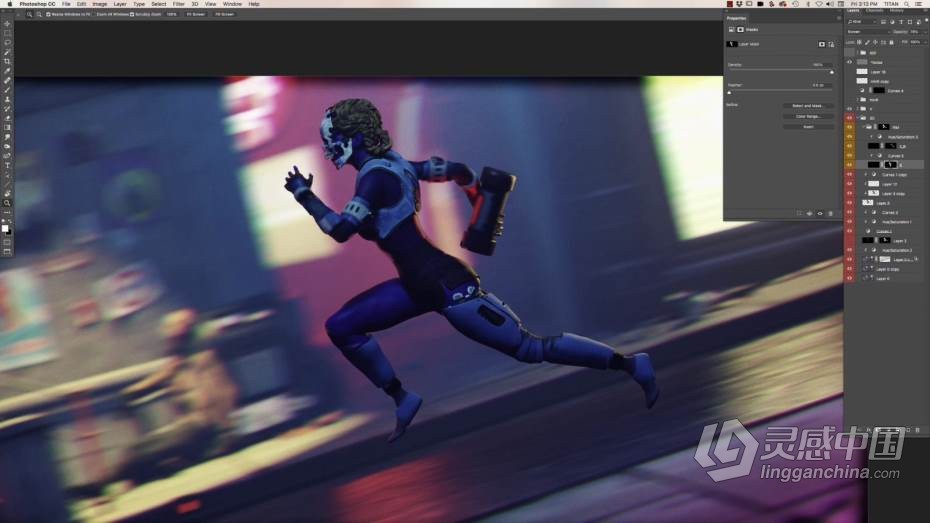The width and height of the screenshot is (930, 523).
Task: Toggle mask visibility eye in Properties
Action: click(820, 213)
